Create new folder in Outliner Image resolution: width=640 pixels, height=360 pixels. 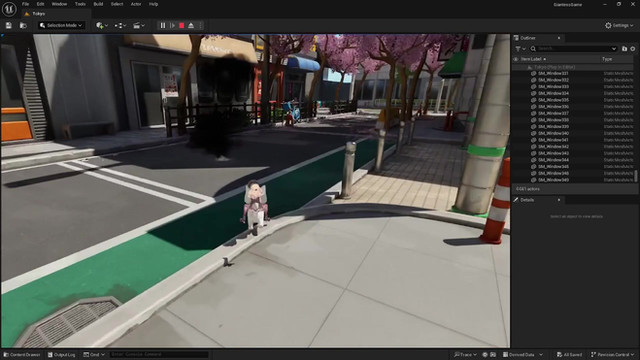[624, 49]
